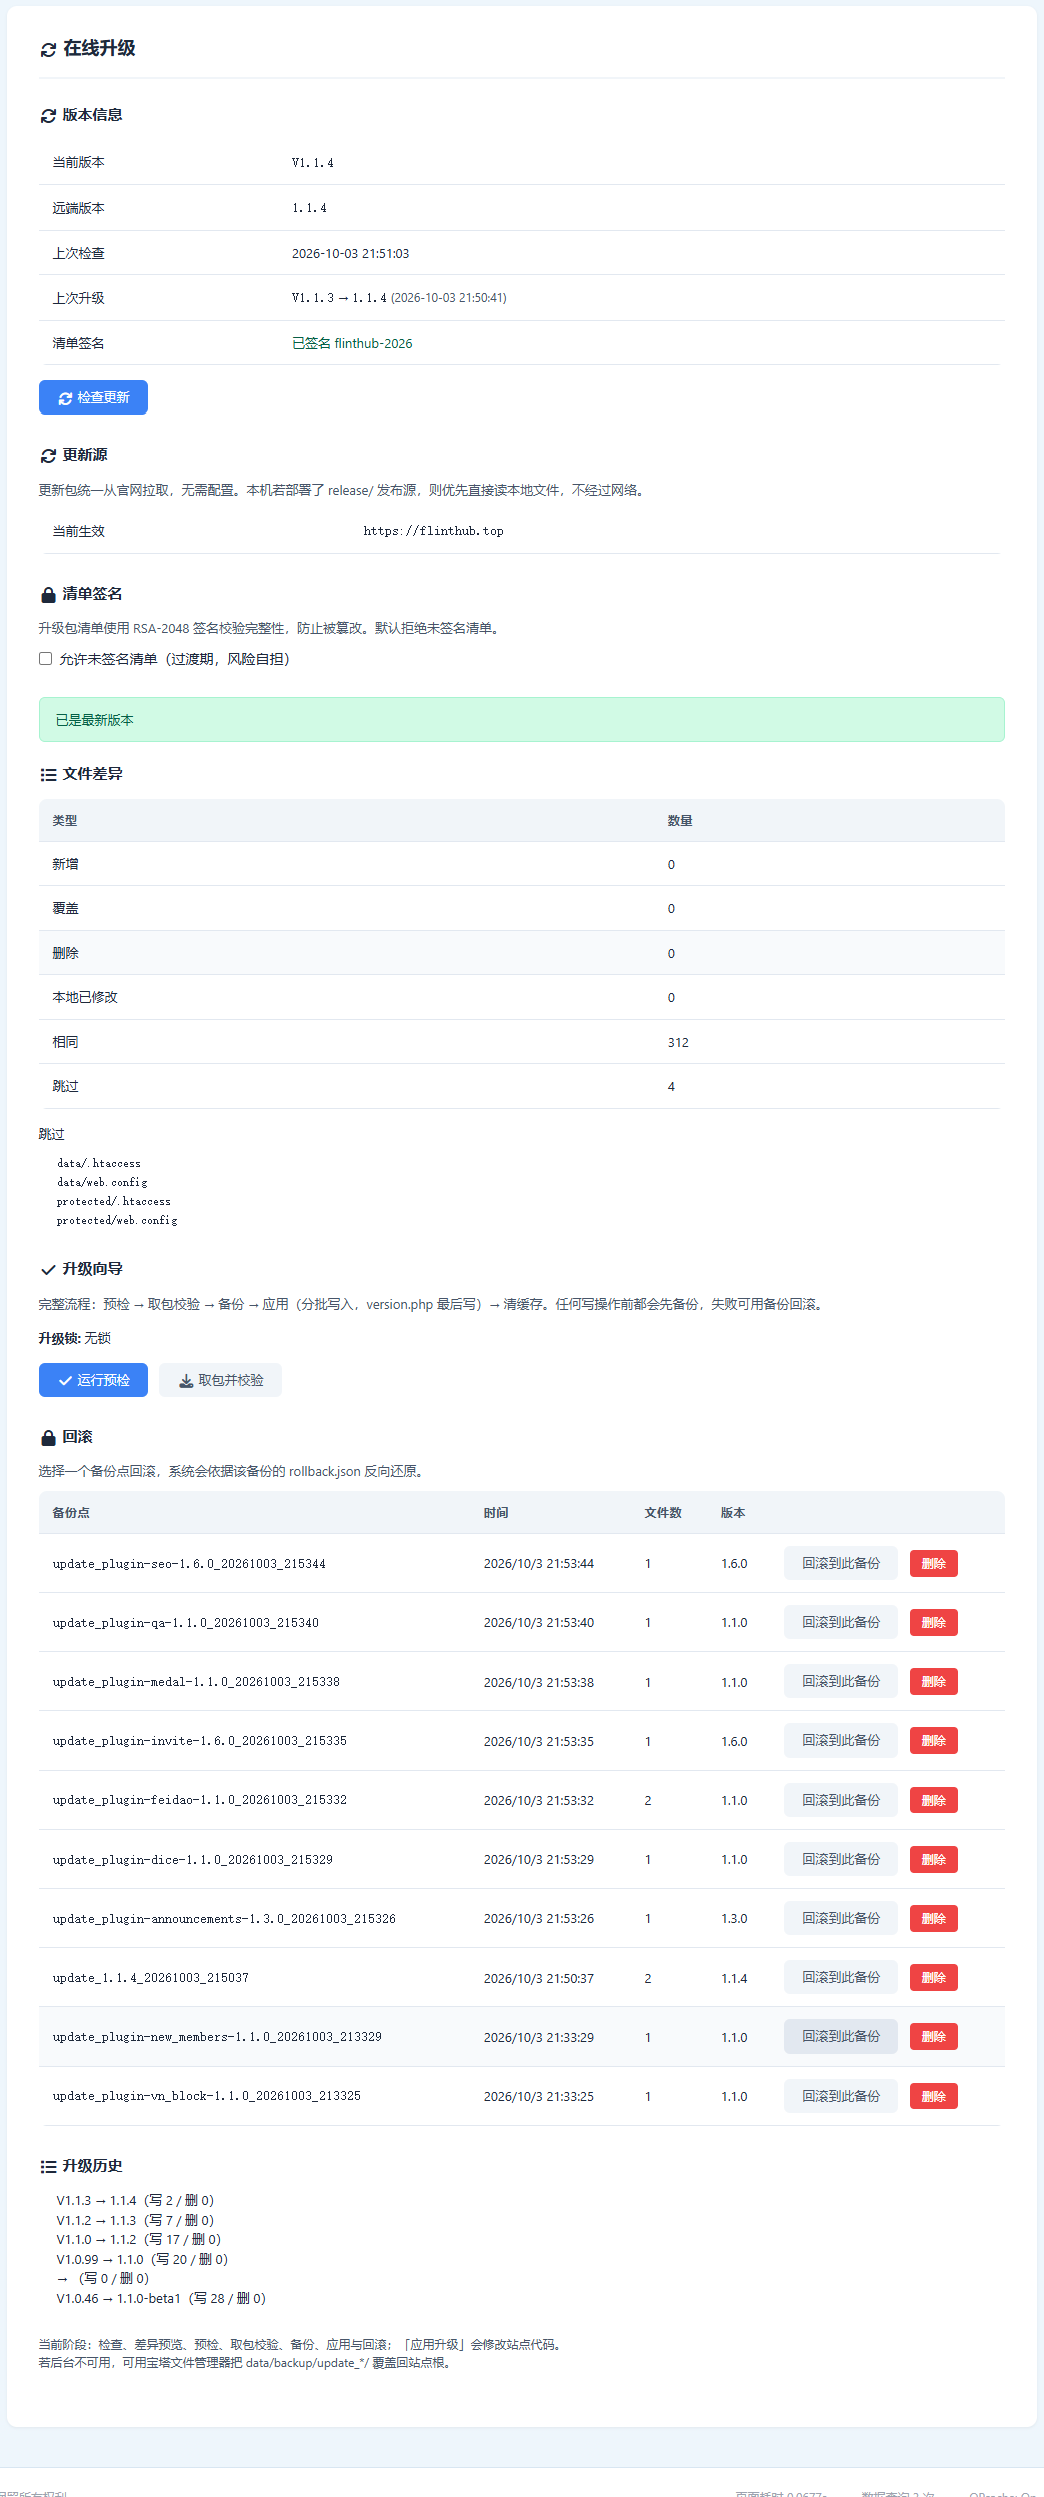Click history entry V1.0.99 → 1.1.0
The height and width of the screenshot is (2497, 1044).
(142, 2259)
